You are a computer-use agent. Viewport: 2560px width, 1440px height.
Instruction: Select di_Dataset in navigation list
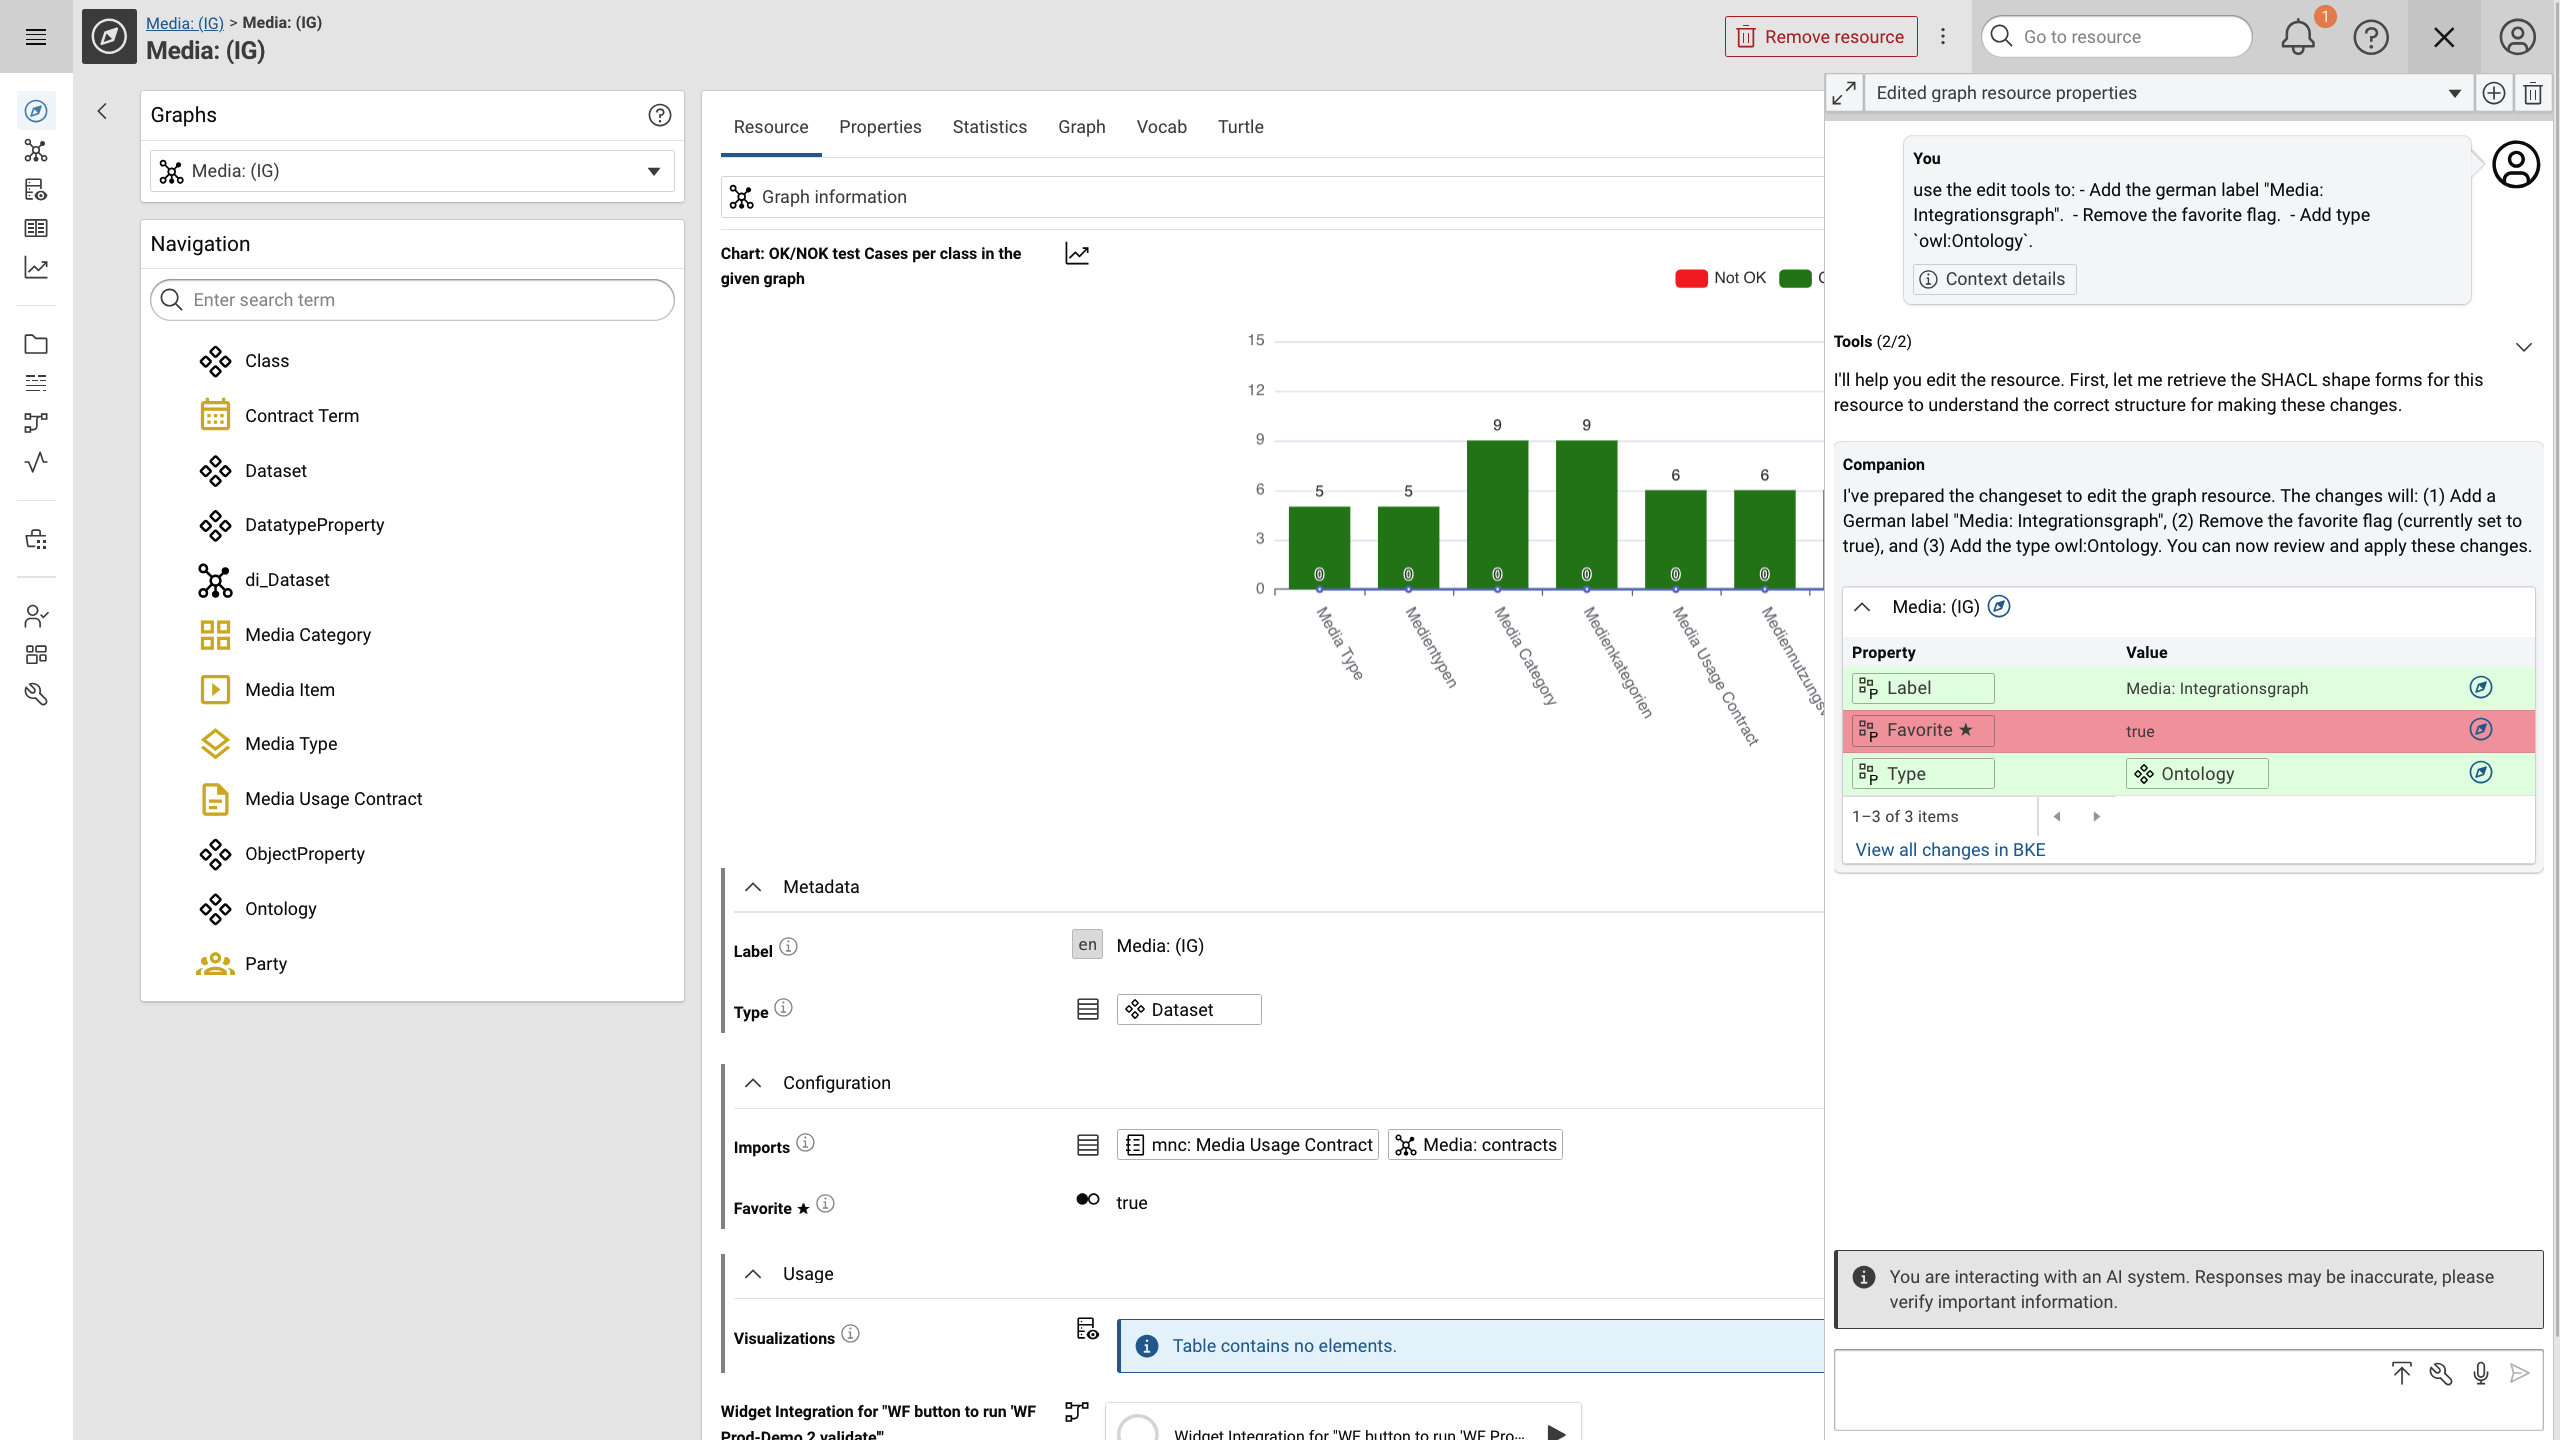click(287, 580)
